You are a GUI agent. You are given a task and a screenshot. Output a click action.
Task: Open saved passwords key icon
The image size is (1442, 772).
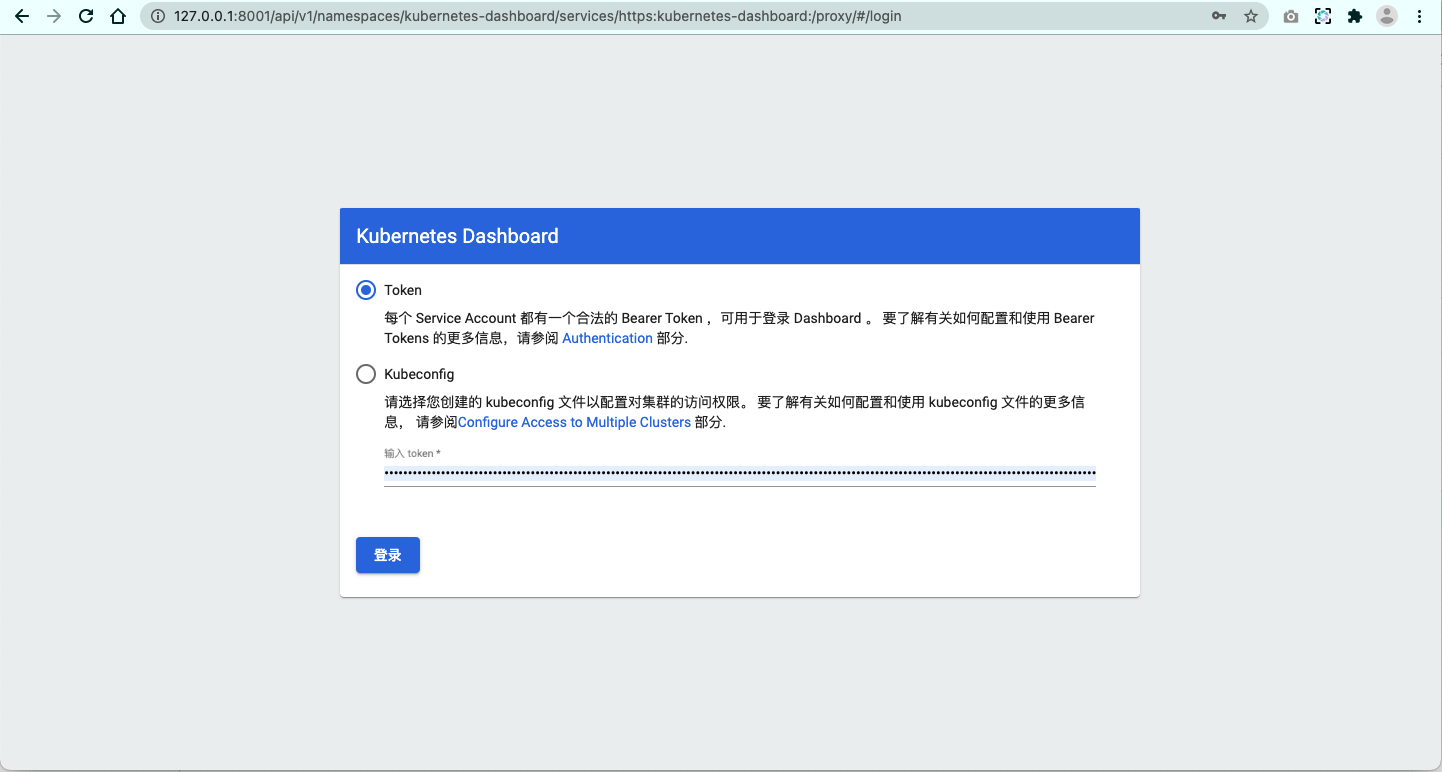[1219, 16]
